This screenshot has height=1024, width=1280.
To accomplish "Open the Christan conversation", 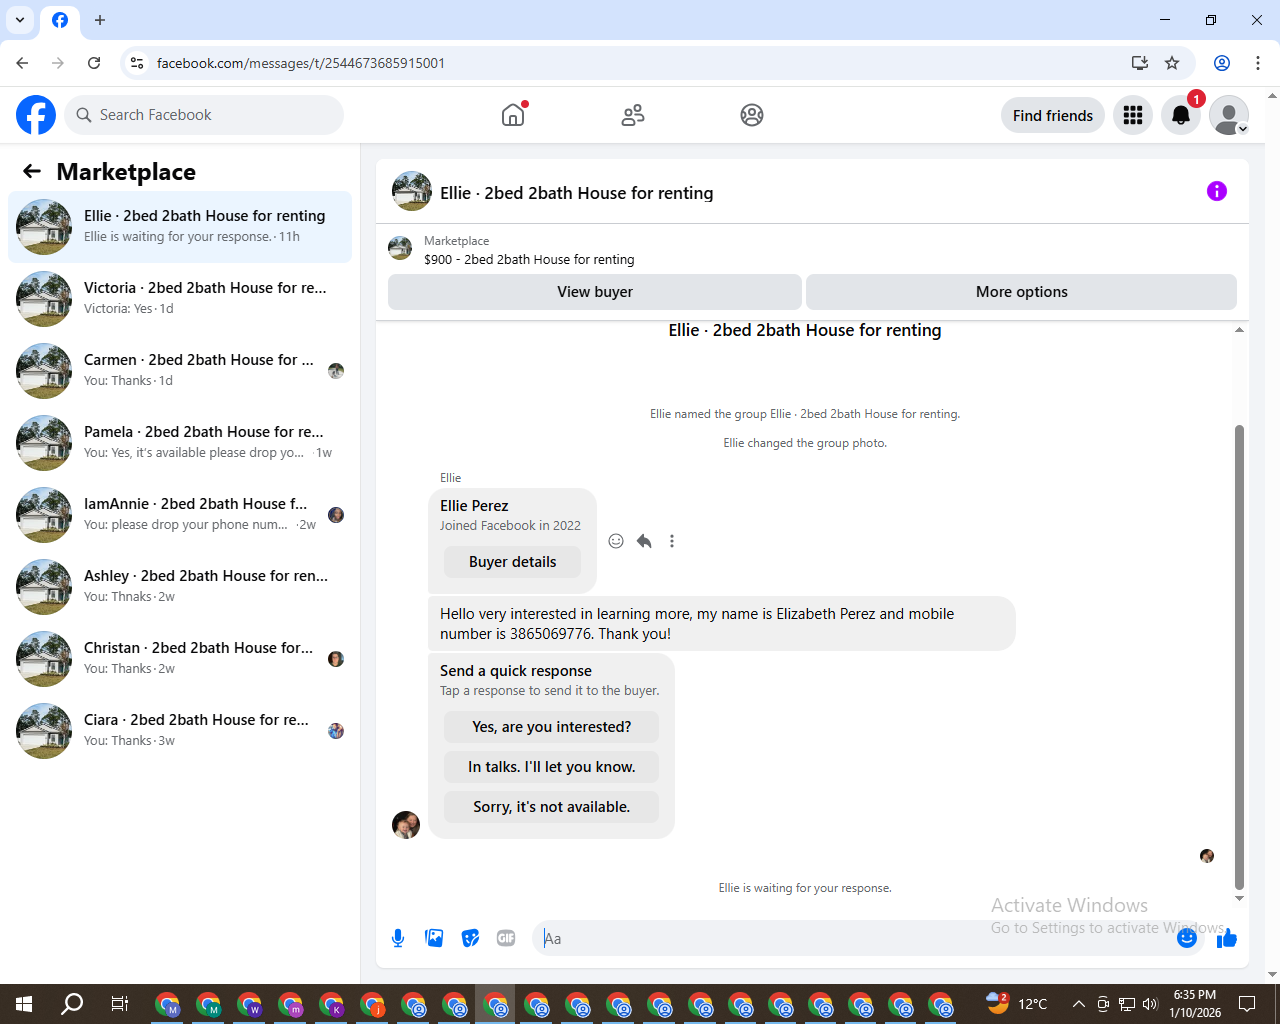I will click(x=180, y=659).
